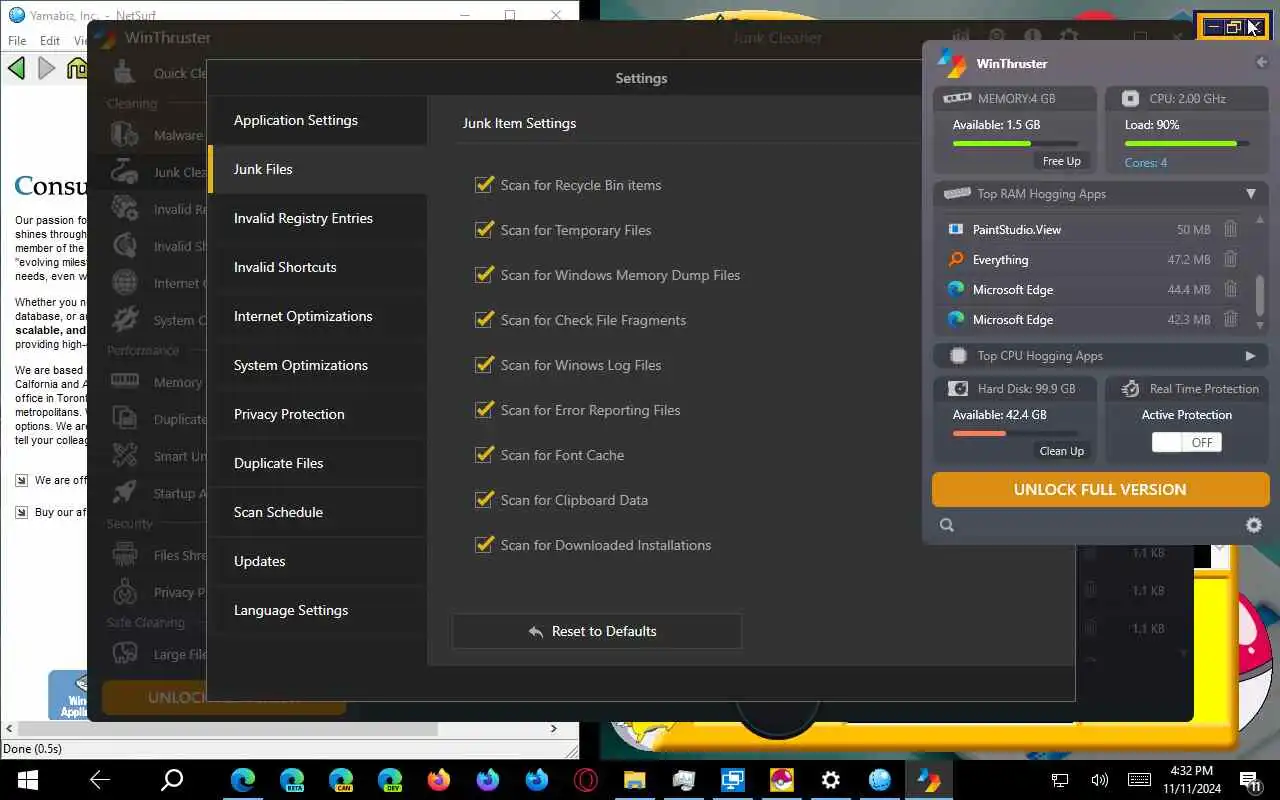Toggle Scan for Downloaded Installations

pyautogui.click(x=485, y=544)
